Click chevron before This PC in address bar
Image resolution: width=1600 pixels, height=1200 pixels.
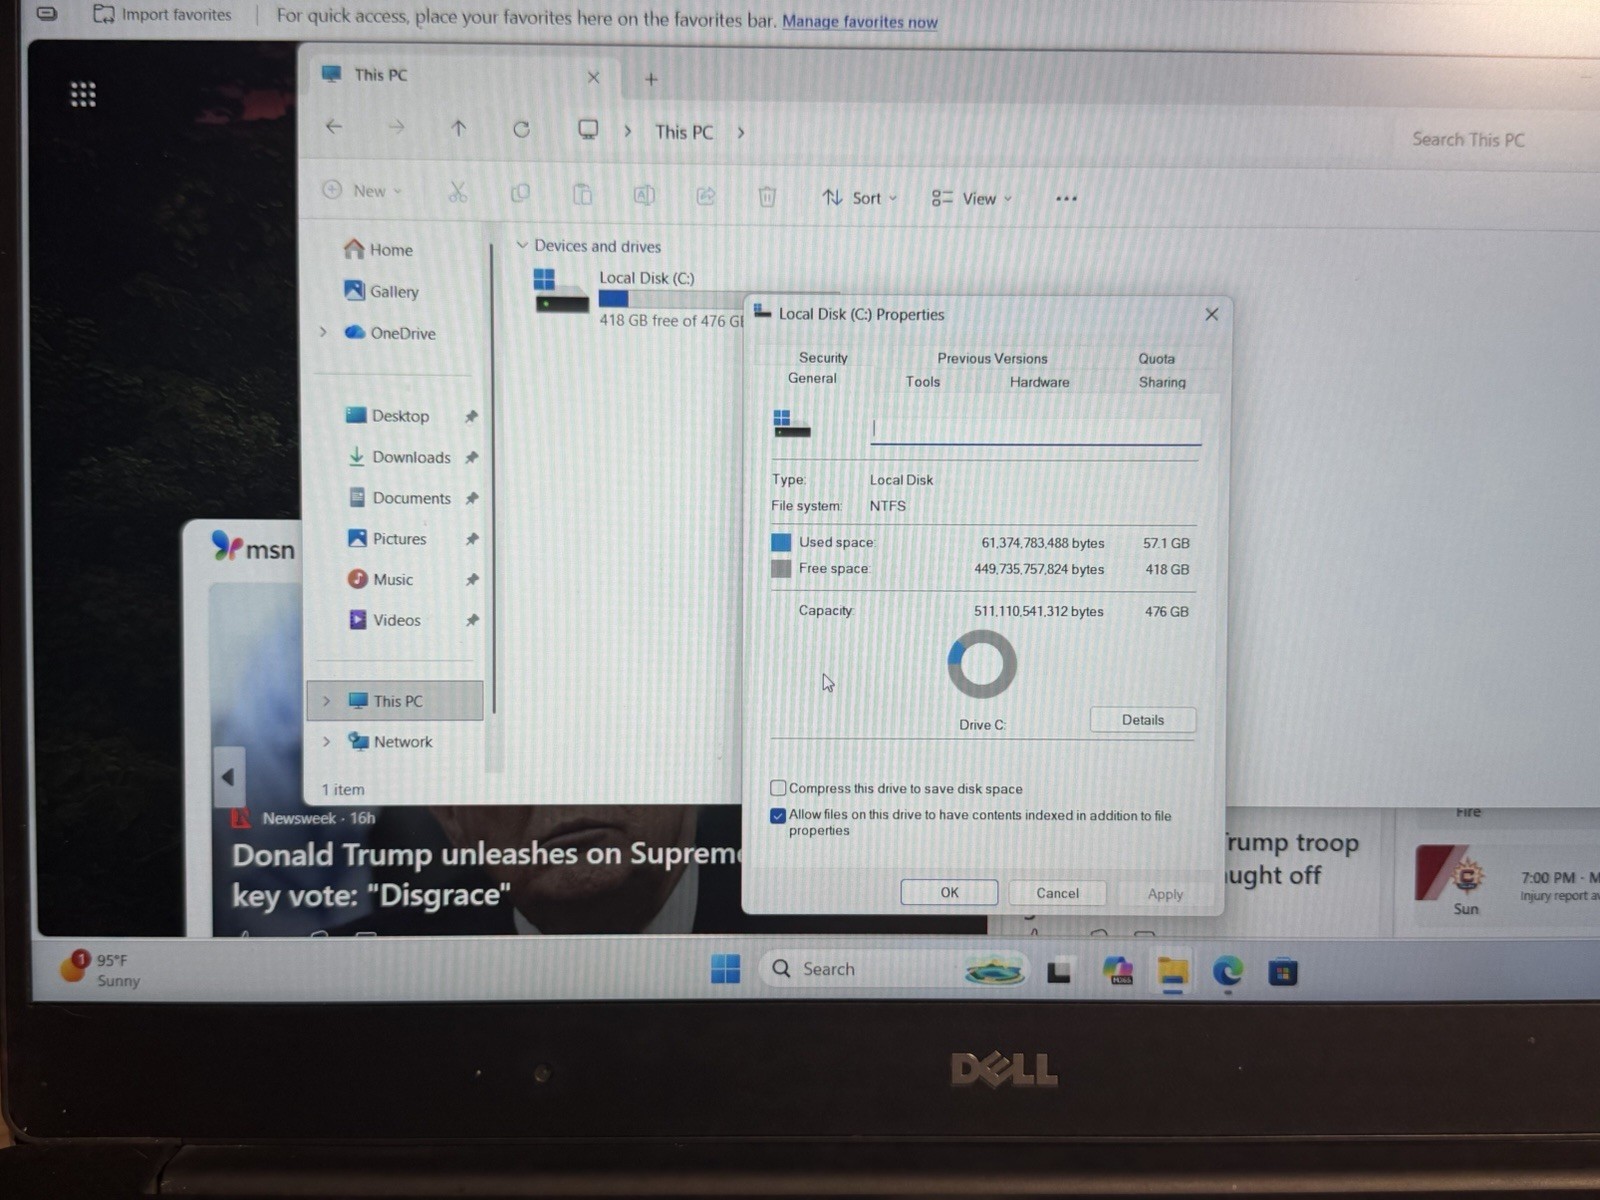point(628,131)
